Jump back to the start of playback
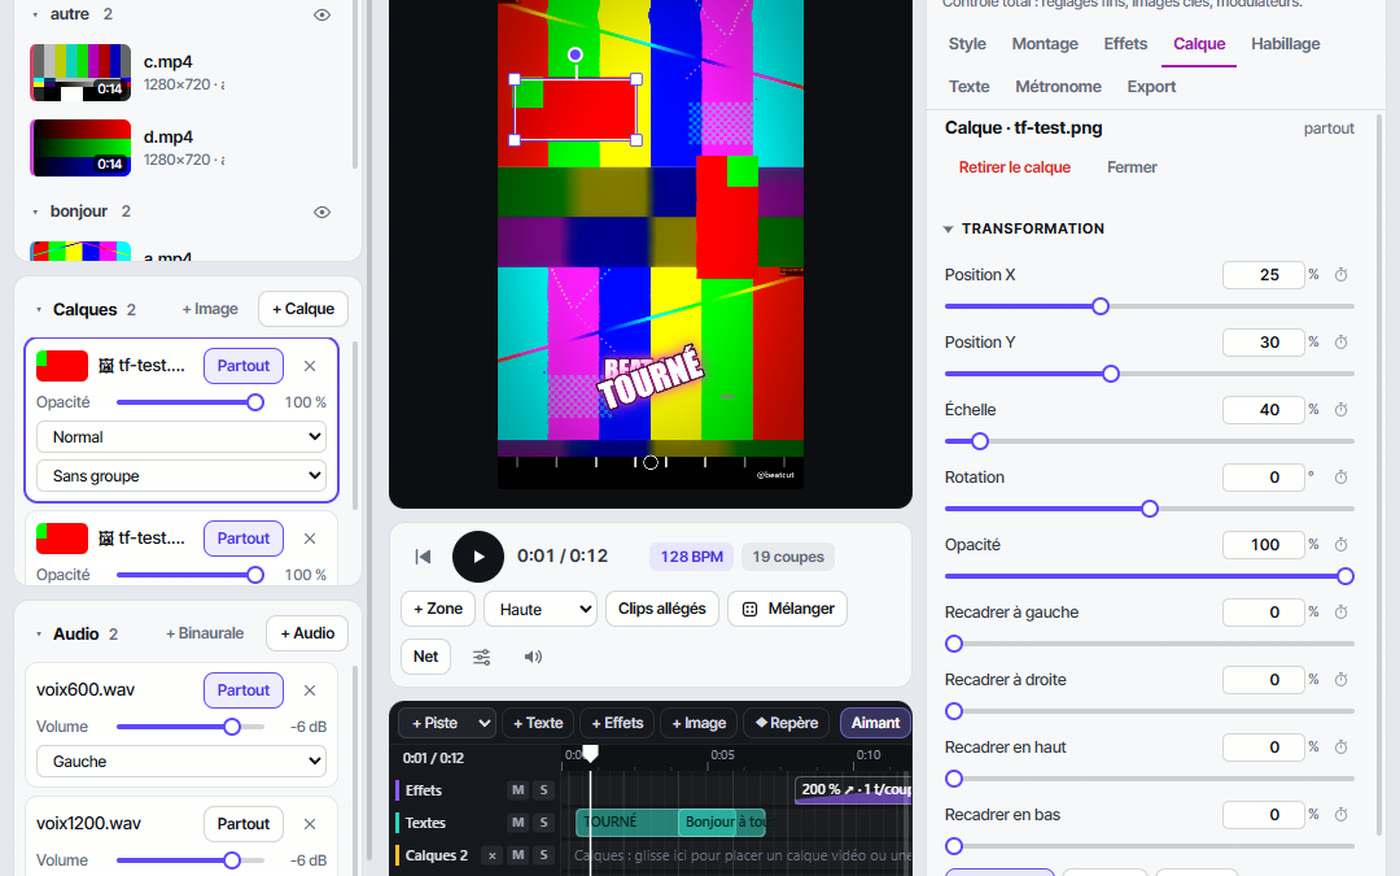1400x876 pixels. [x=423, y=557]
